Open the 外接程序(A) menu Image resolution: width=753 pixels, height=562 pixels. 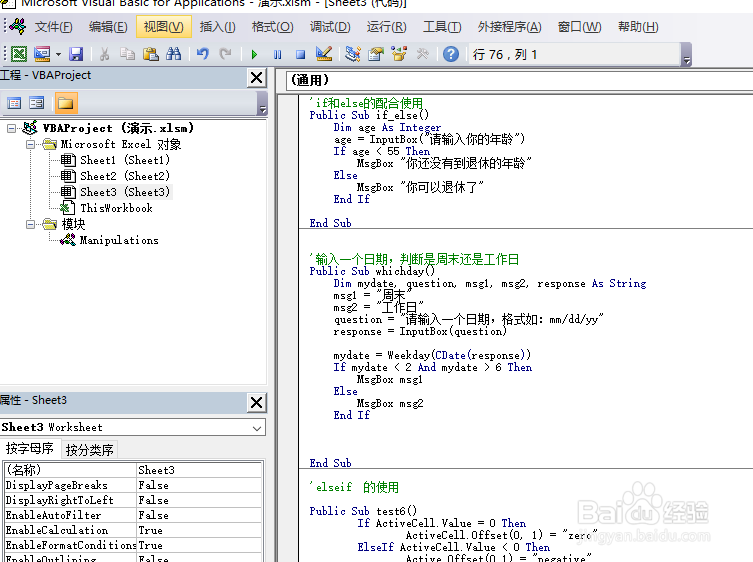(x=510, y=27)
